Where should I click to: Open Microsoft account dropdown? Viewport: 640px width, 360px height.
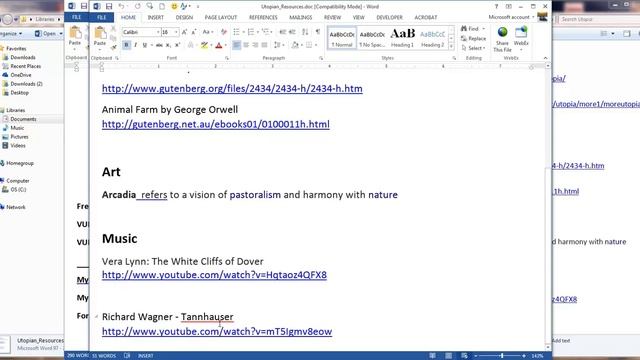(511, 17)
